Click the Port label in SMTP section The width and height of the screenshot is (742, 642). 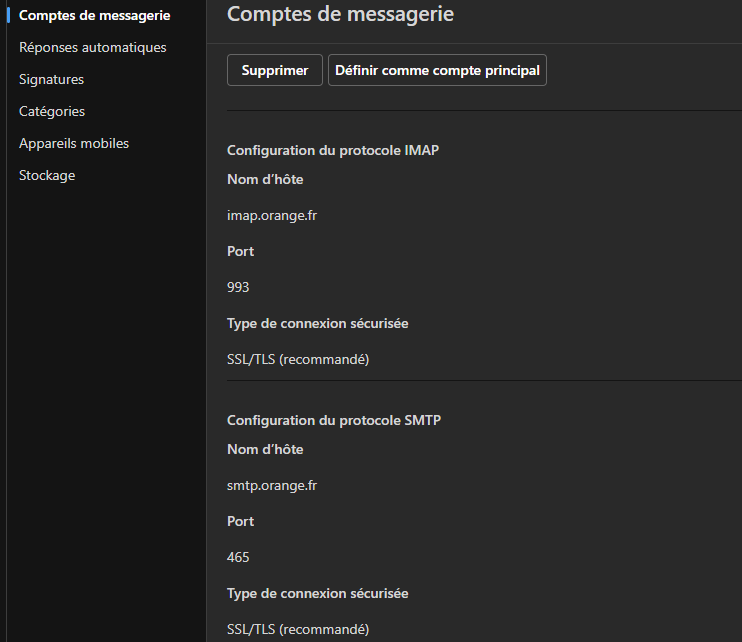240,521
